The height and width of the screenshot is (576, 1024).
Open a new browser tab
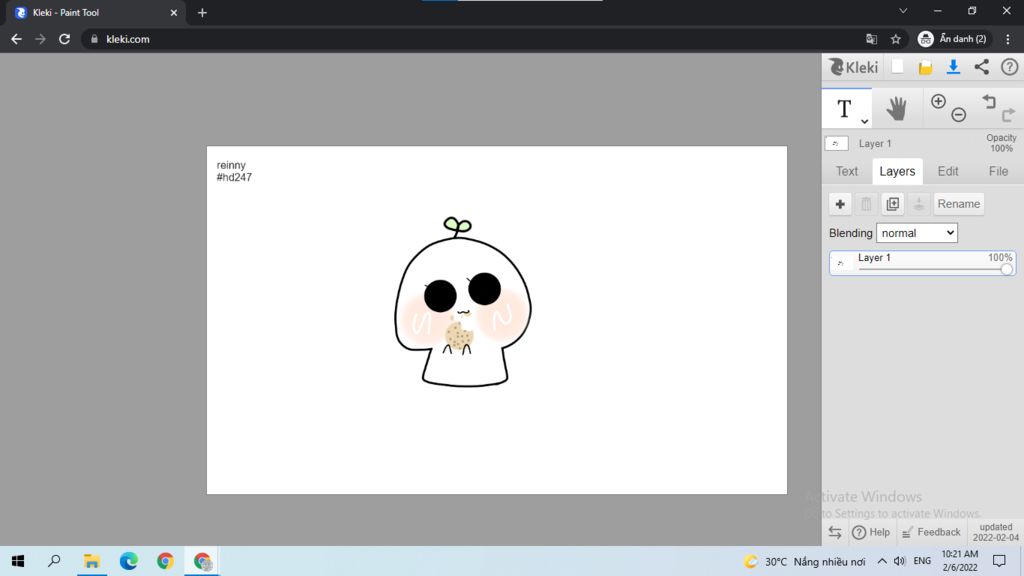(202, 12)
